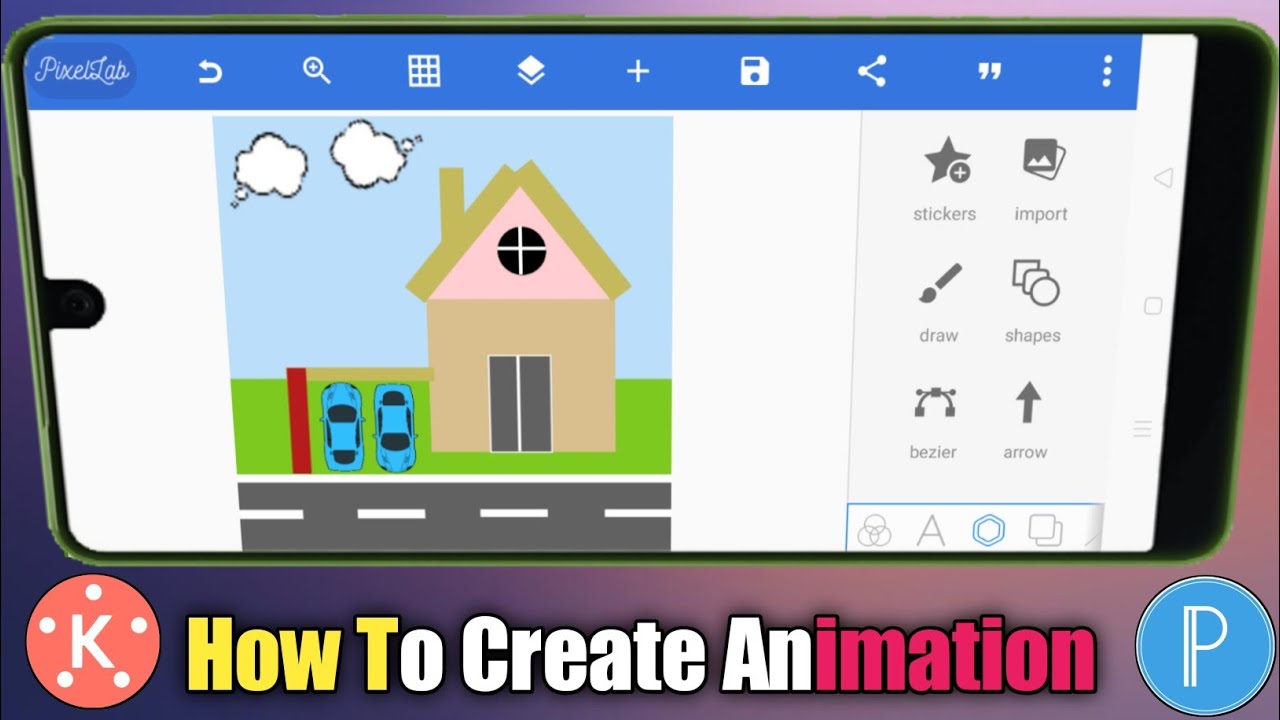Select the gray house door
Viewport: 1280px width, 720px height.
[520, 403]
